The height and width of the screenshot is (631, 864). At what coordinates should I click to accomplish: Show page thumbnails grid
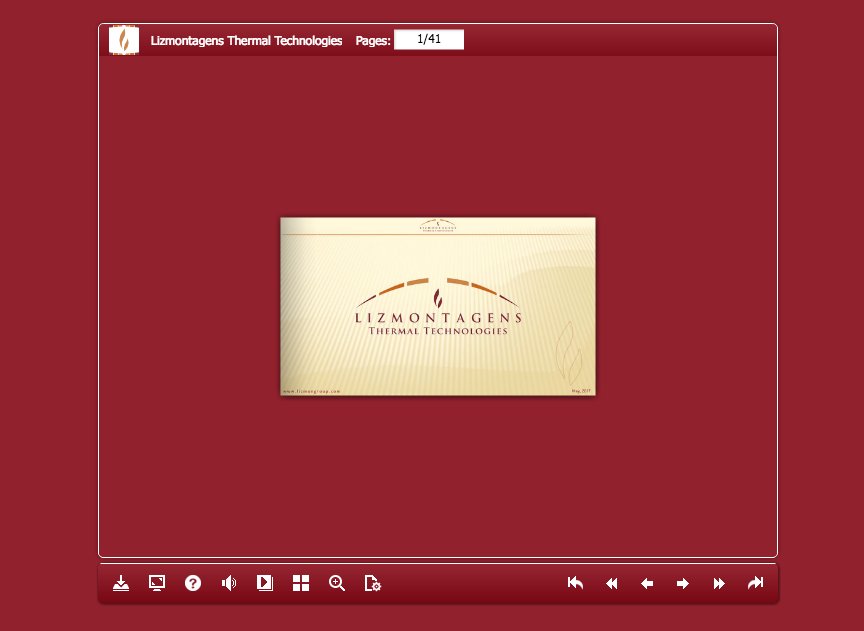[x=301, y=583]
